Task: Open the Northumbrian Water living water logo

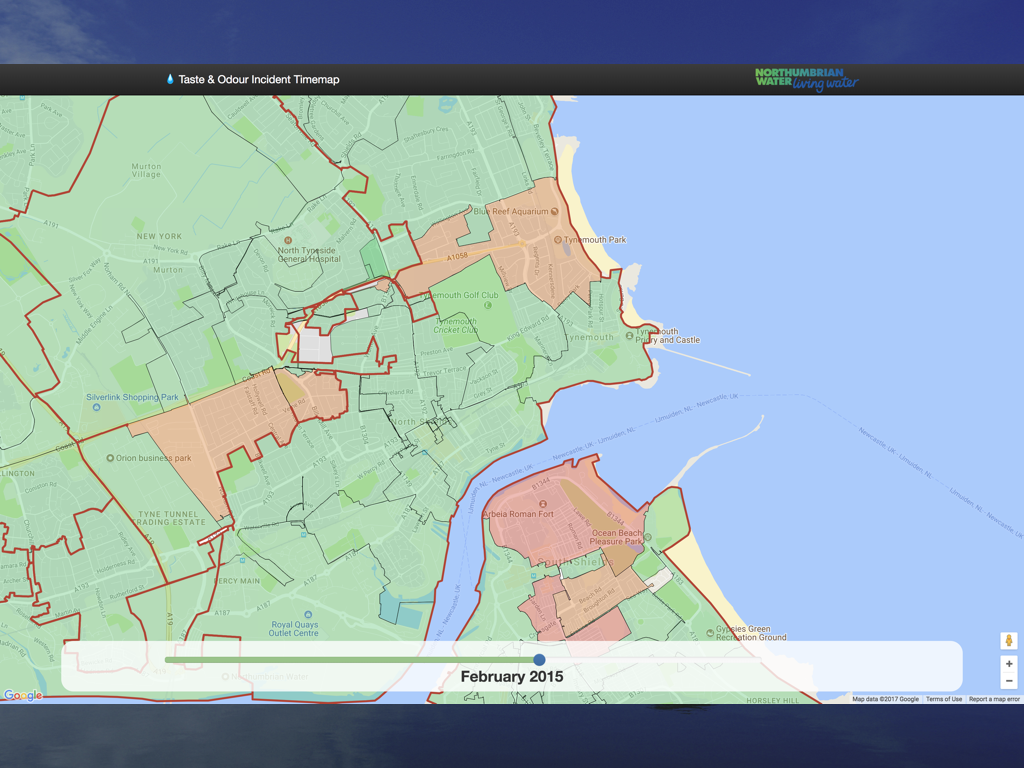Action: [x=807, y=80]
